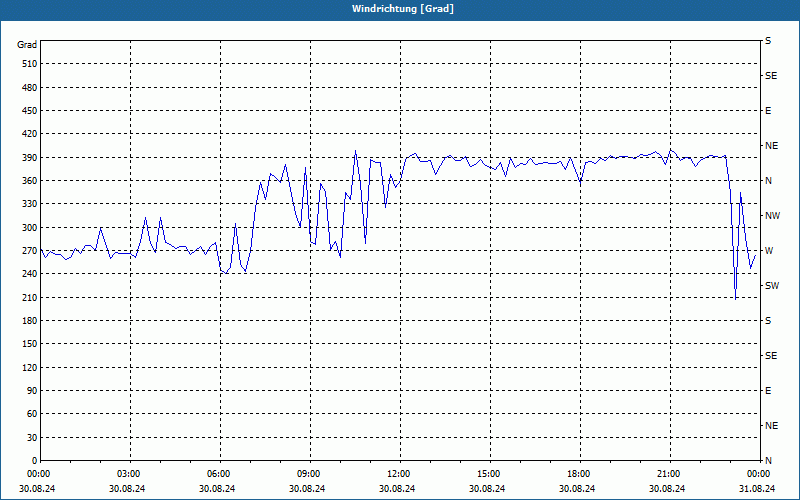Click the SW compass direction label
Image resolution: width=800 pixels, height=500 pixels.
tap(772, 286)
